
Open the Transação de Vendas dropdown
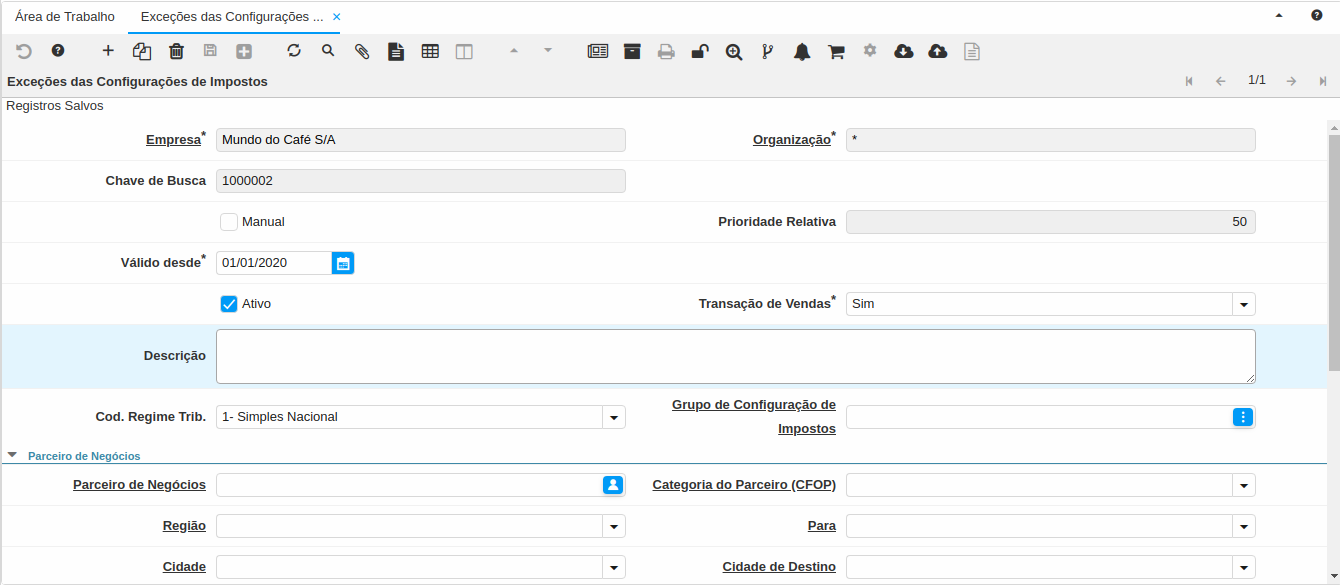(1244, 303)
